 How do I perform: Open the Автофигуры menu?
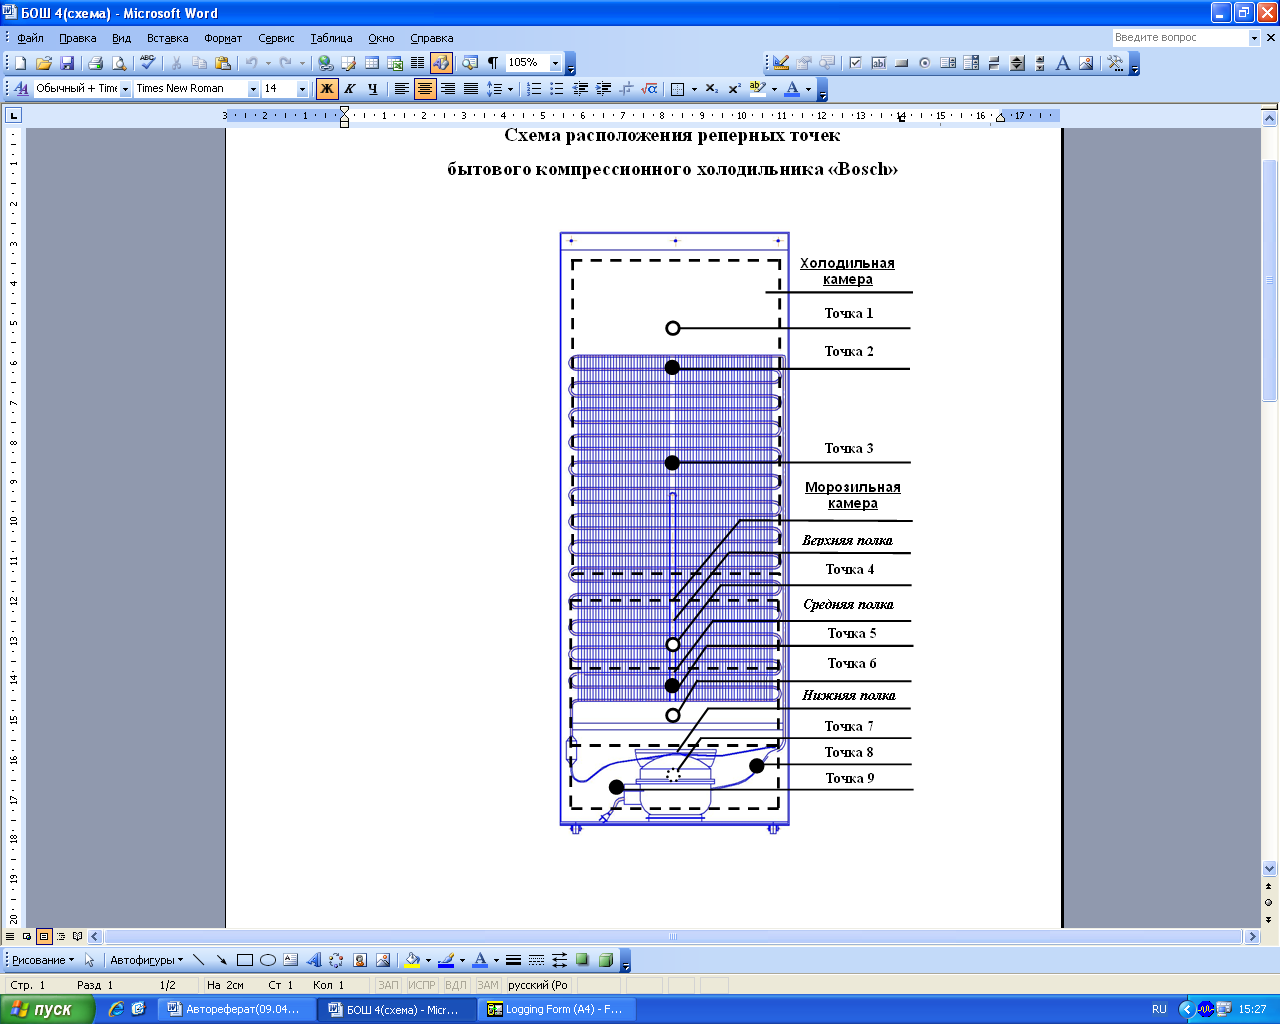[146, 960]
